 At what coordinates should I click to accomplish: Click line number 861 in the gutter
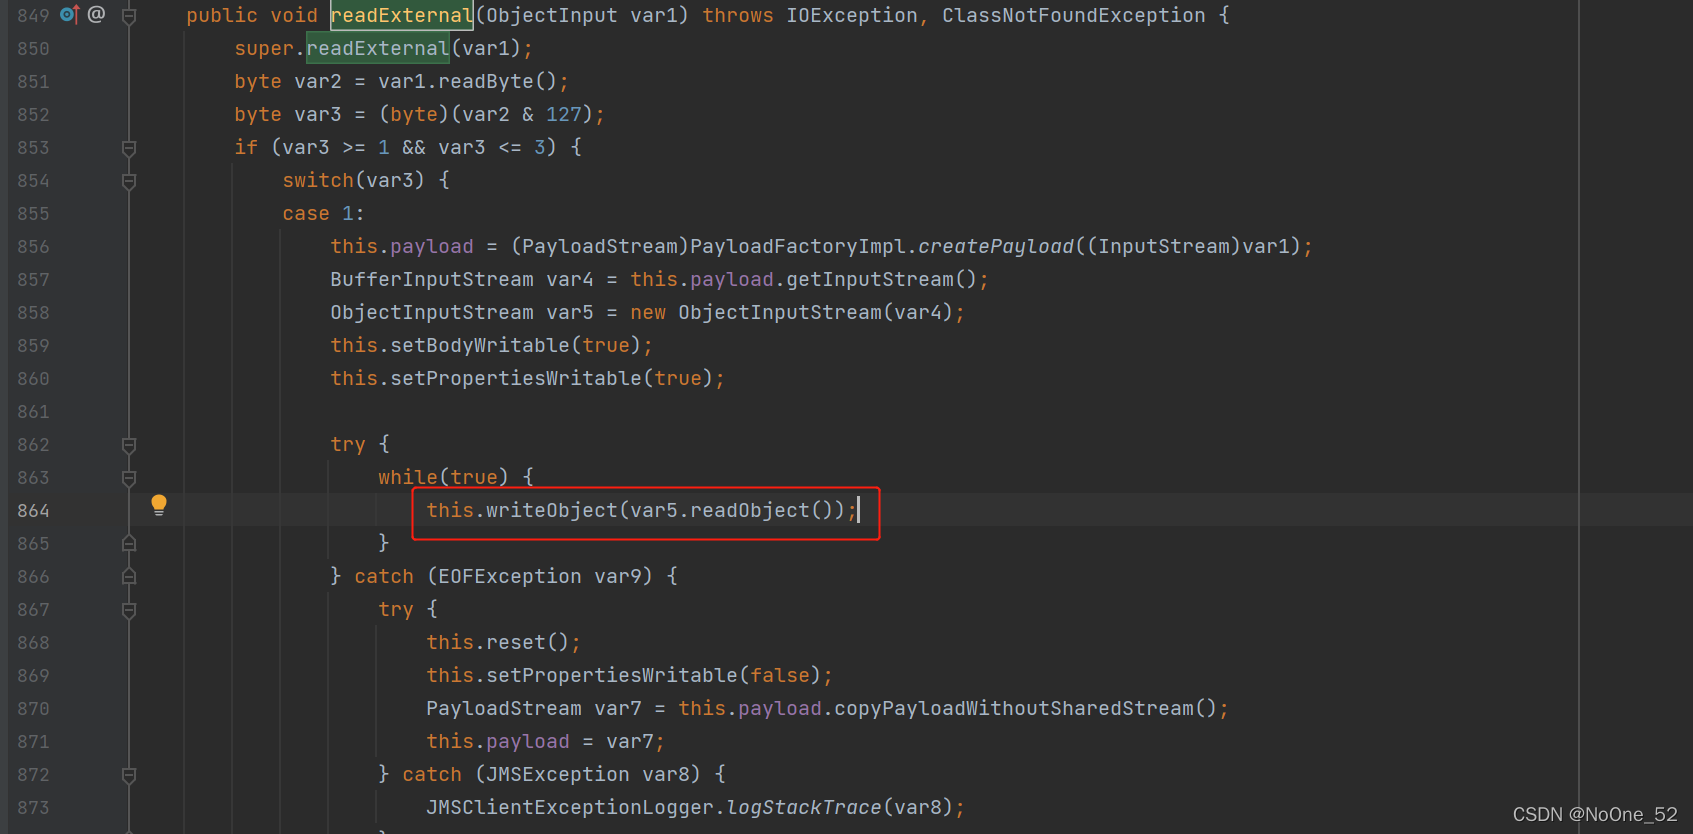[33, 412]
